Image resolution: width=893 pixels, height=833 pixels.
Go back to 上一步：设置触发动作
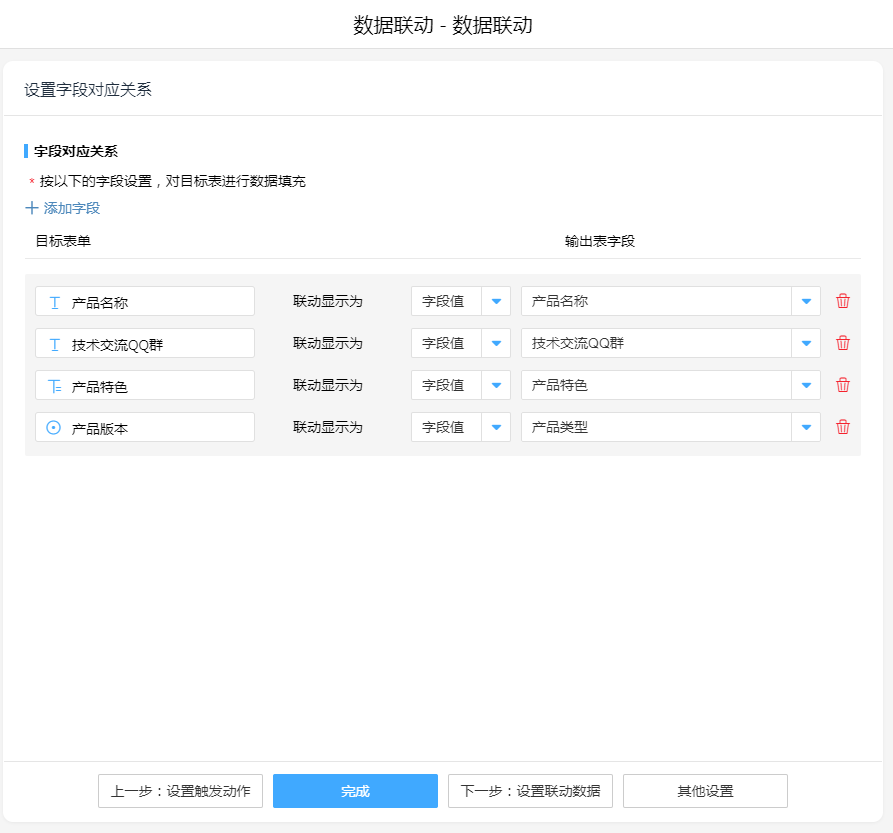click(x=180, y=791)
